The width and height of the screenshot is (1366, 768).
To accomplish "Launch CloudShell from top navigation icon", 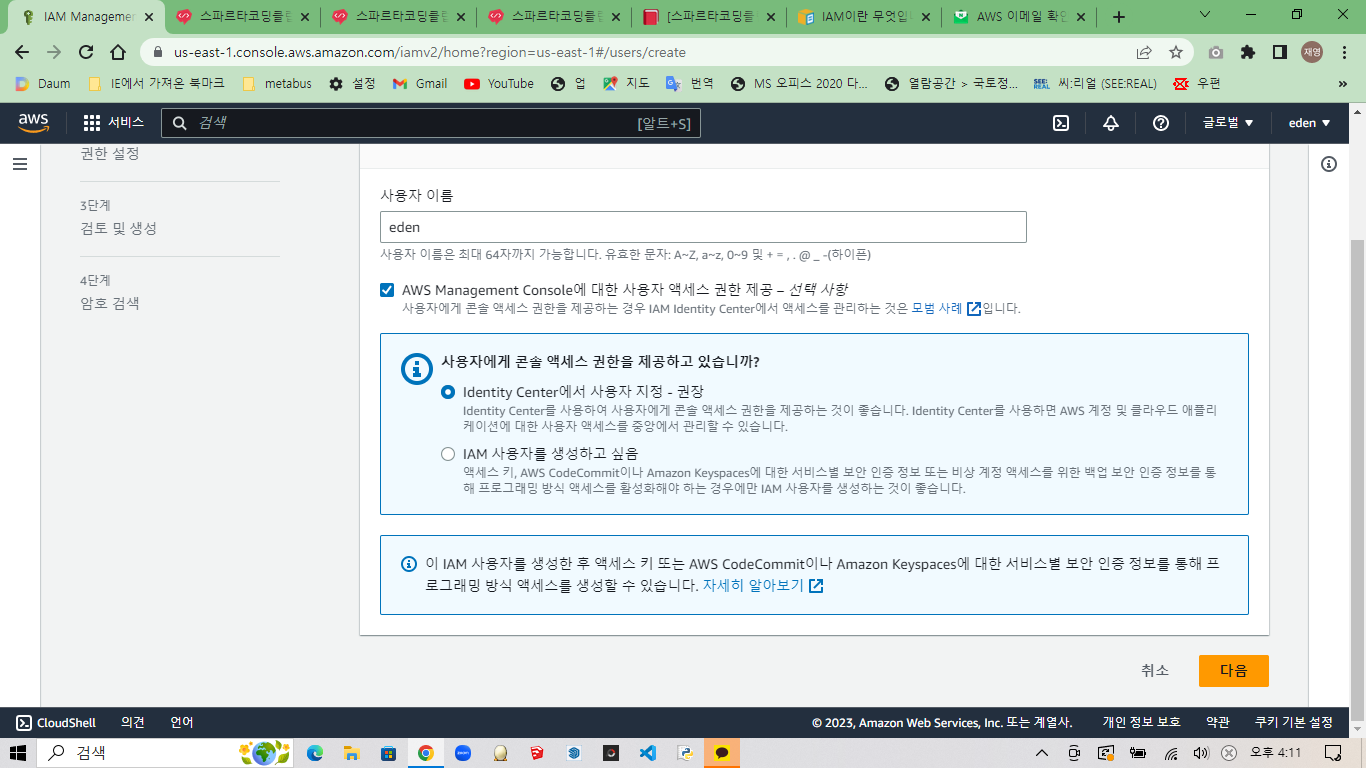I will [x=1061, y=123].
